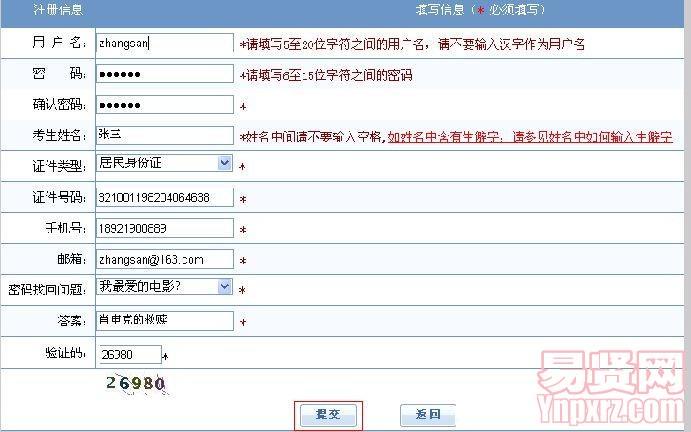Click the 证件号码 ID number field
This screenshot has height=432, width=691.
pyautogui.click(x=165, y=197)
